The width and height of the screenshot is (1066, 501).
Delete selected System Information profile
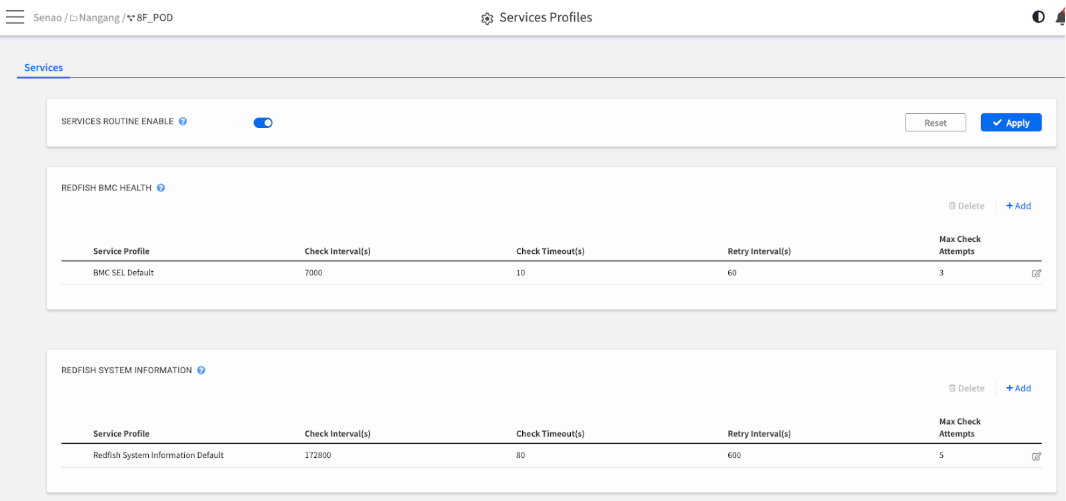pos(966,388)
